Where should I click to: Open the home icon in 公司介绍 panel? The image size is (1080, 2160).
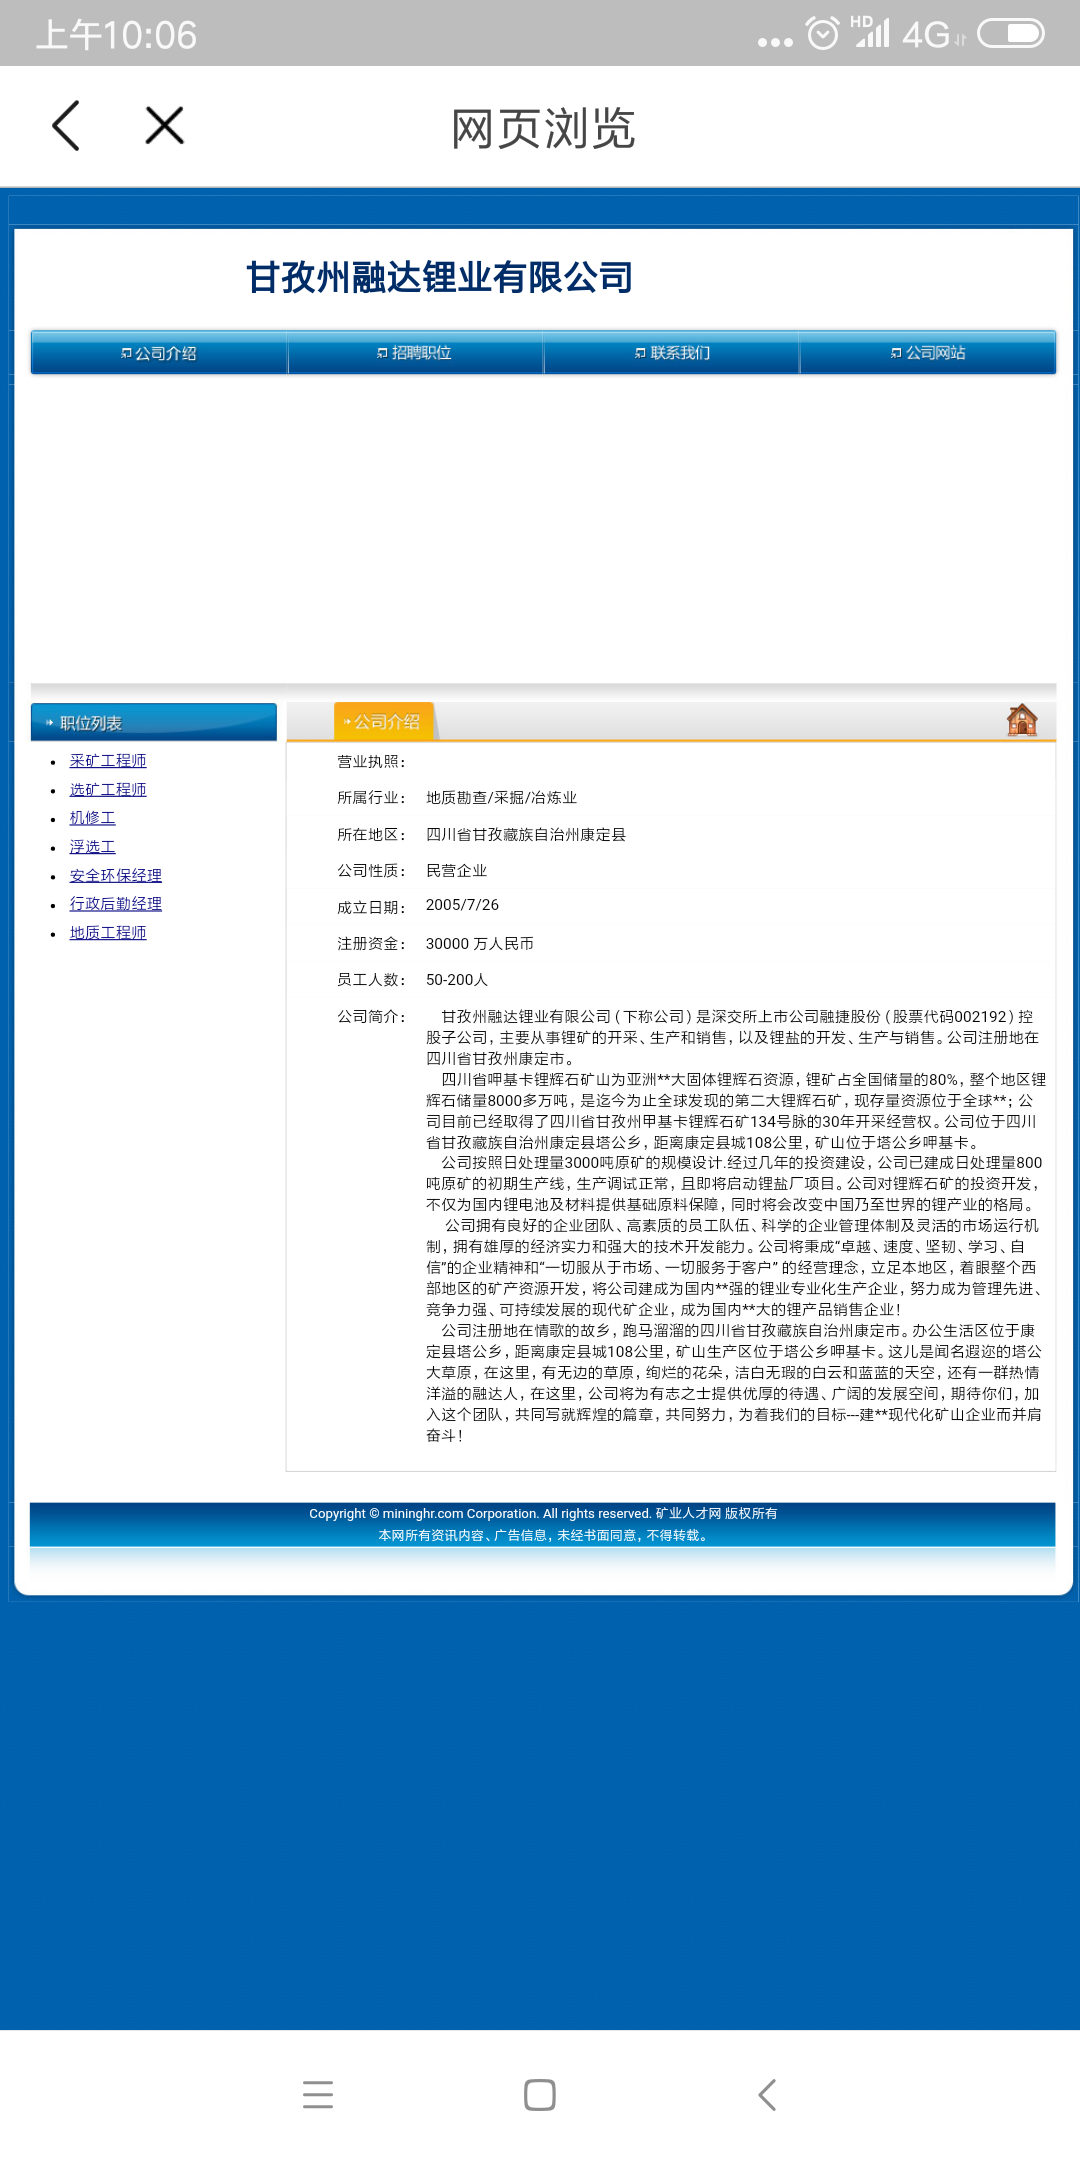pyautogui.click(x=1022, y=720)
